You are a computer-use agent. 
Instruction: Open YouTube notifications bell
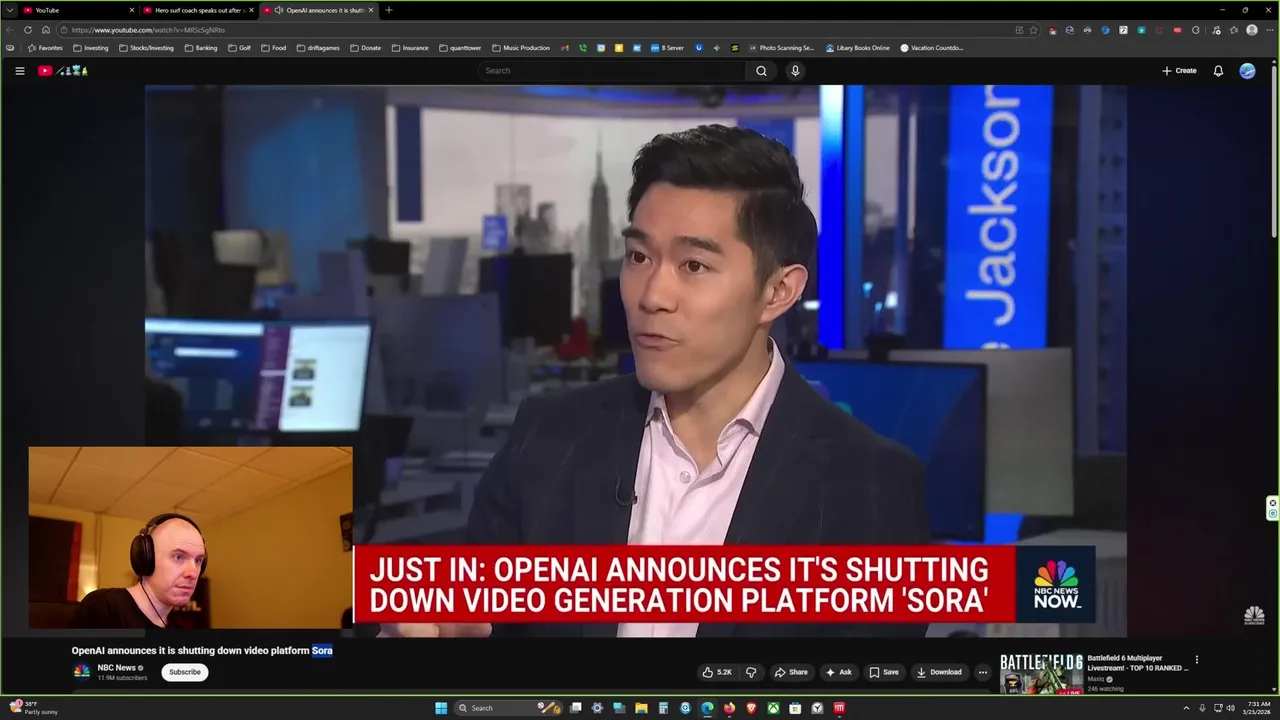(1218, 71)
